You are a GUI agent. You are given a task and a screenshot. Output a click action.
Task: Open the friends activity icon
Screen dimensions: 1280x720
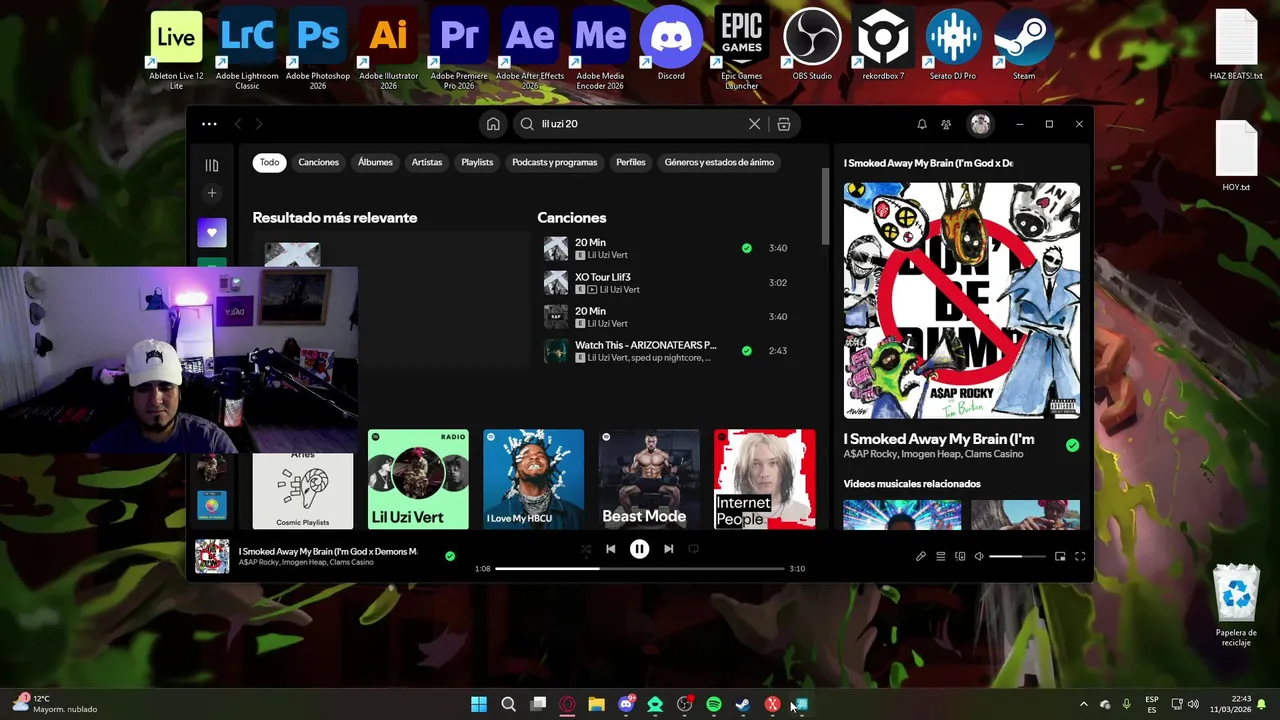click(x=946, y=124)
